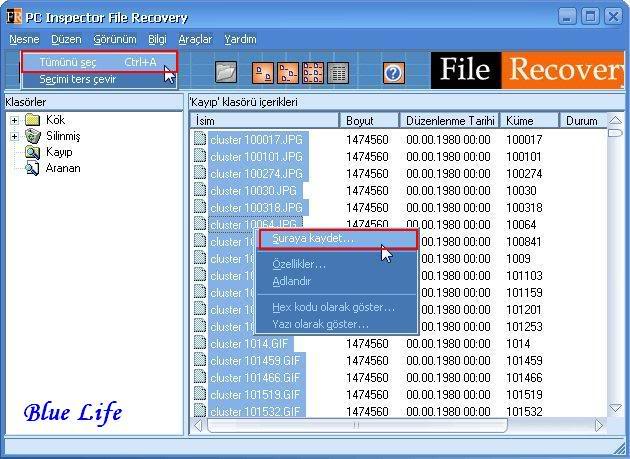Viewport: 630px width, 459px height.
Task: Select Kök in the folder tree
Action: click(55, 120)
